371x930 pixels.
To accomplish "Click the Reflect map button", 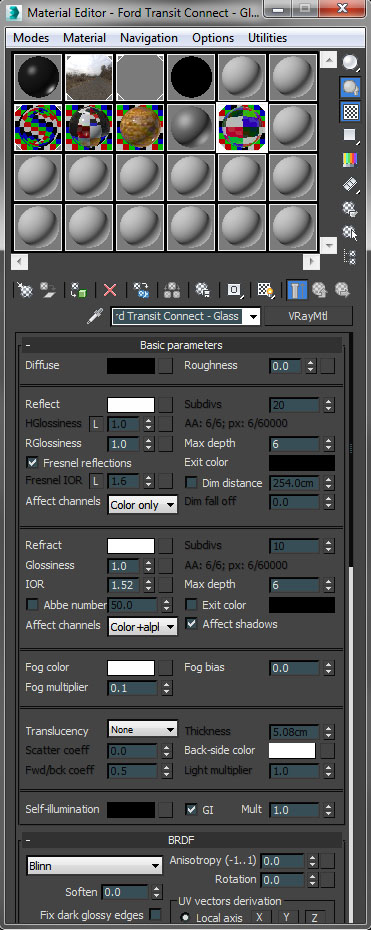I will click(x=166, y=405).
